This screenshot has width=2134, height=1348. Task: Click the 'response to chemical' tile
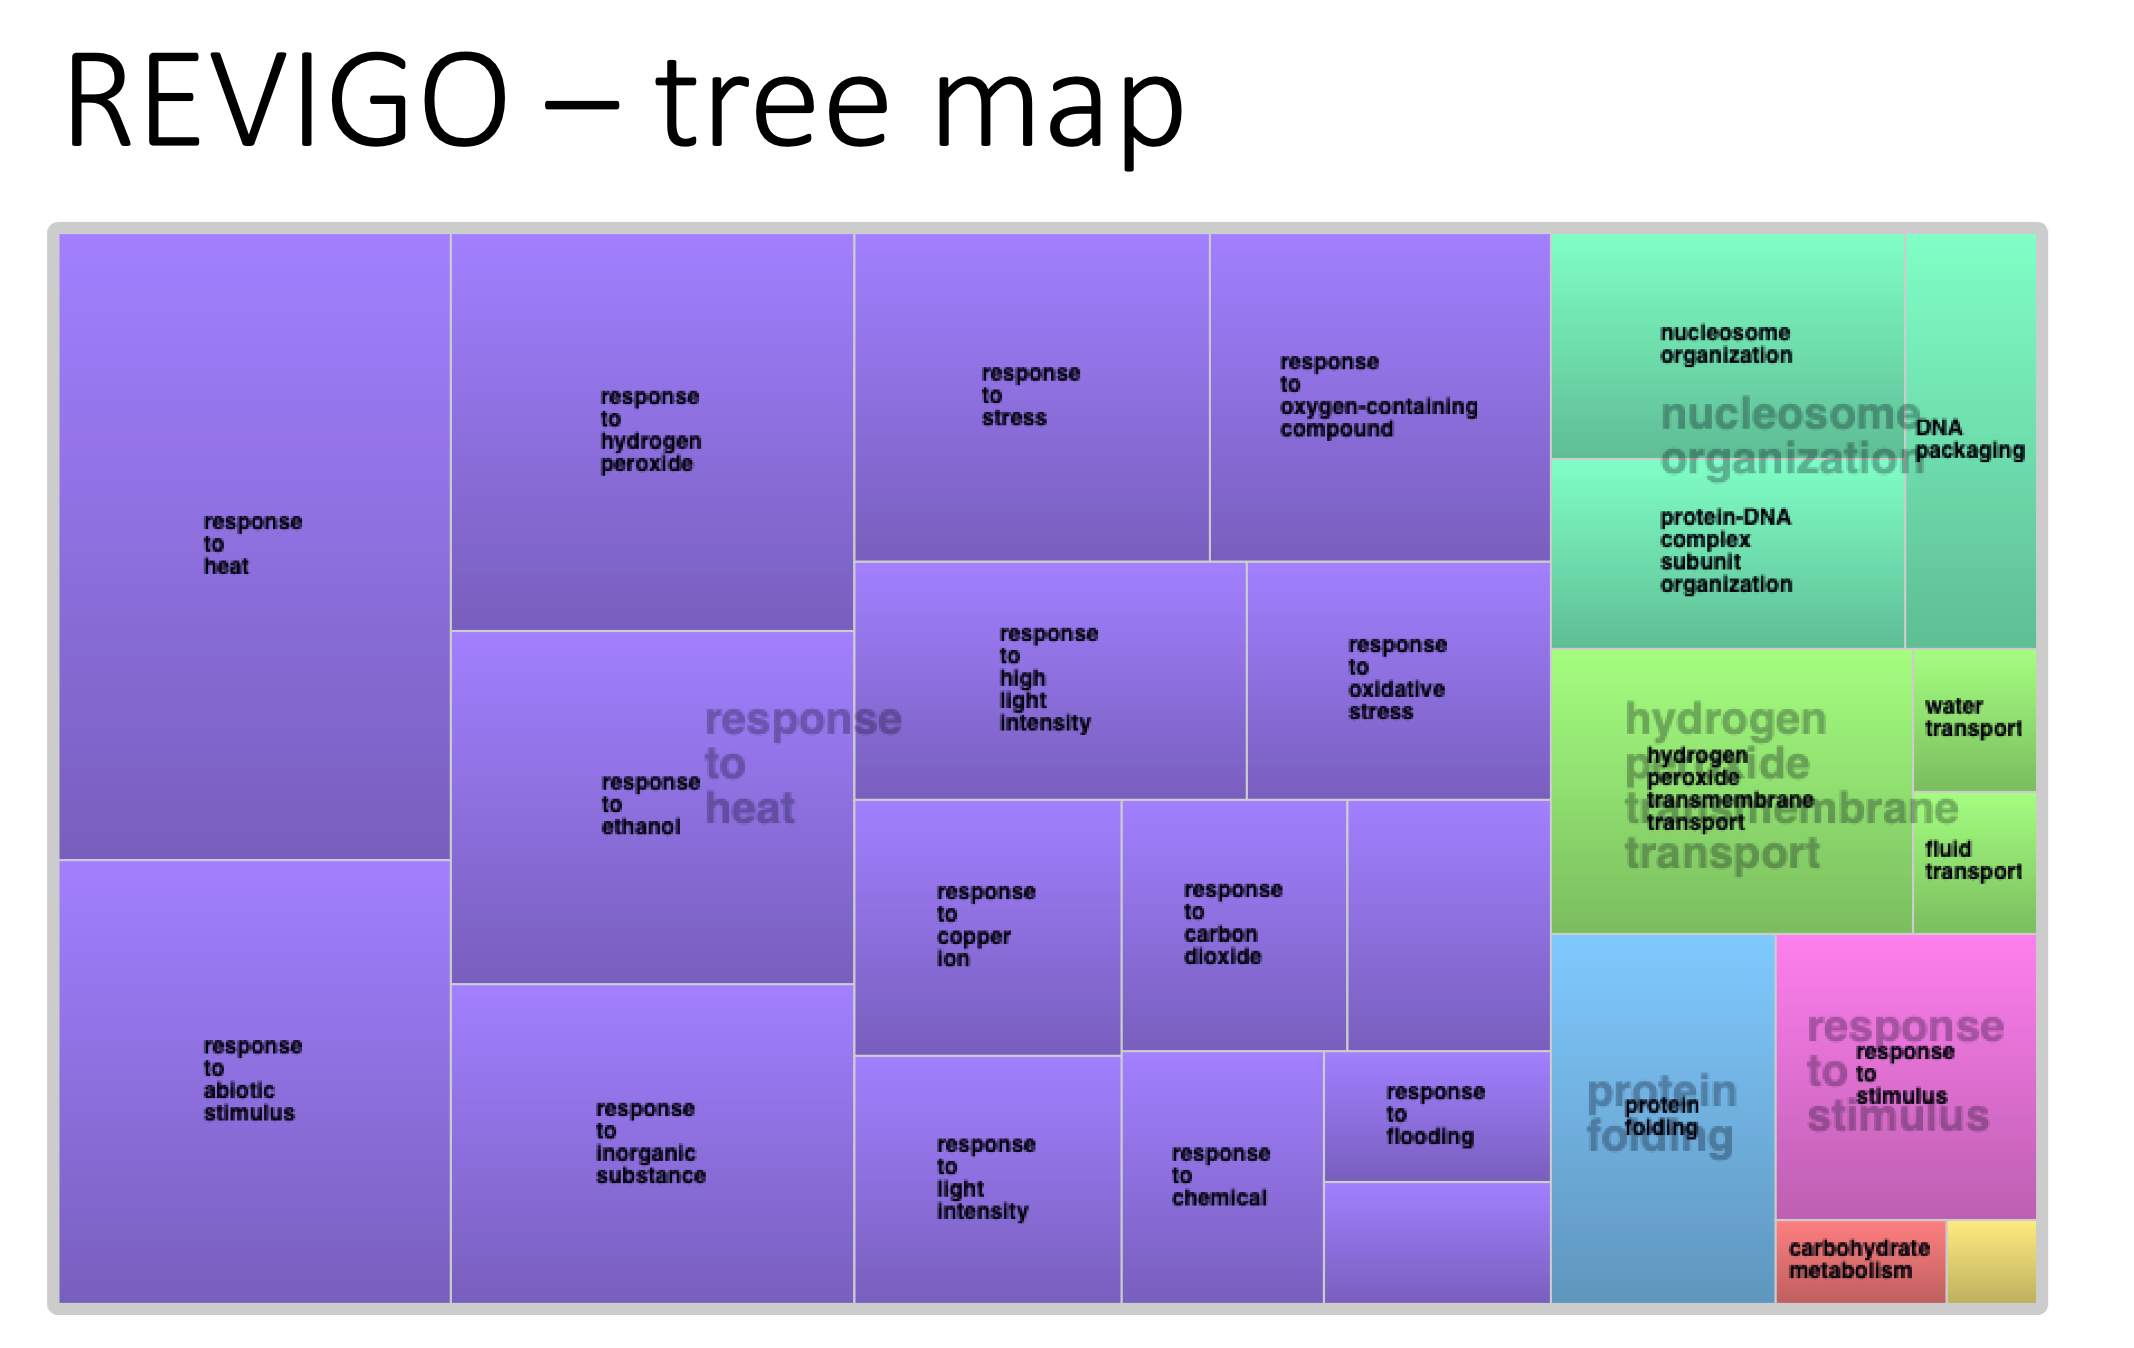coord(1222,1177)
